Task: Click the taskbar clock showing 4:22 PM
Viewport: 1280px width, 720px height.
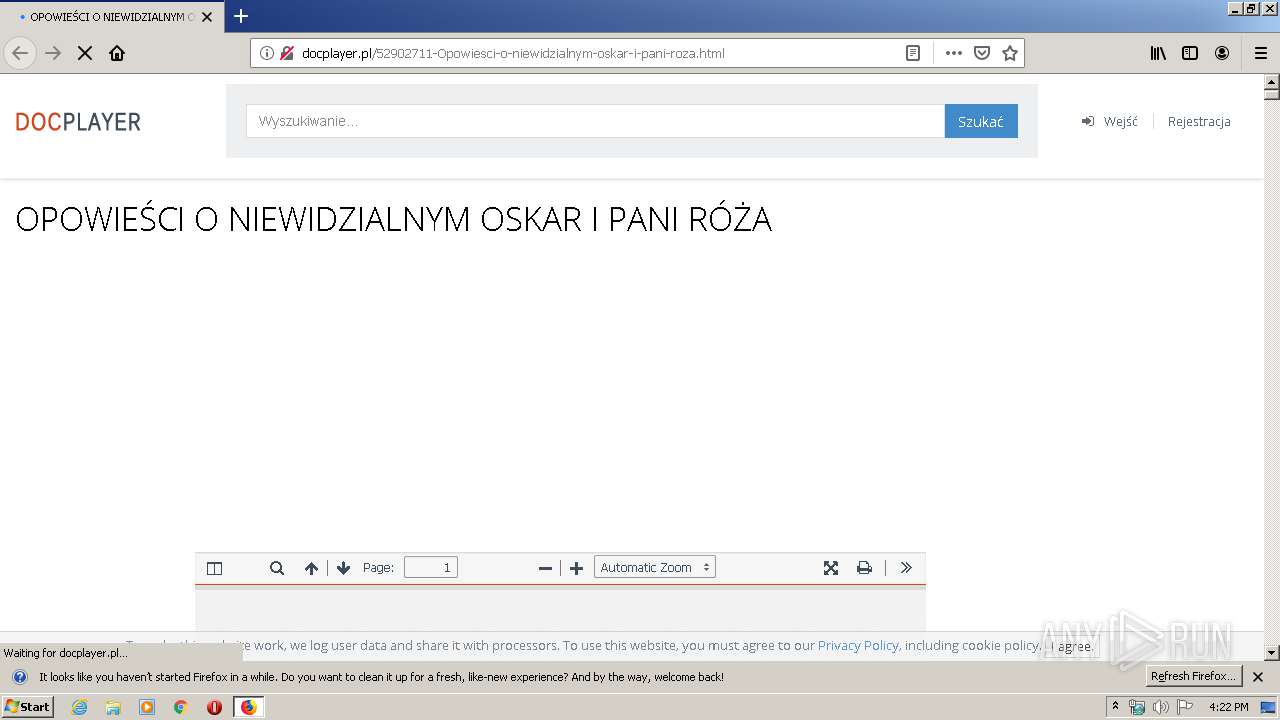Action: (1228, 707)
